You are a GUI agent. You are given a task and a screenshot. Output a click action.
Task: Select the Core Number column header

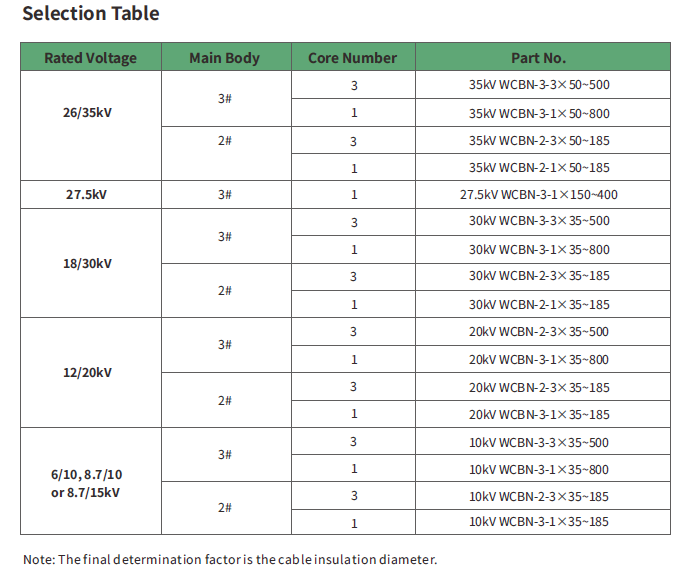(x=352, y=58)
